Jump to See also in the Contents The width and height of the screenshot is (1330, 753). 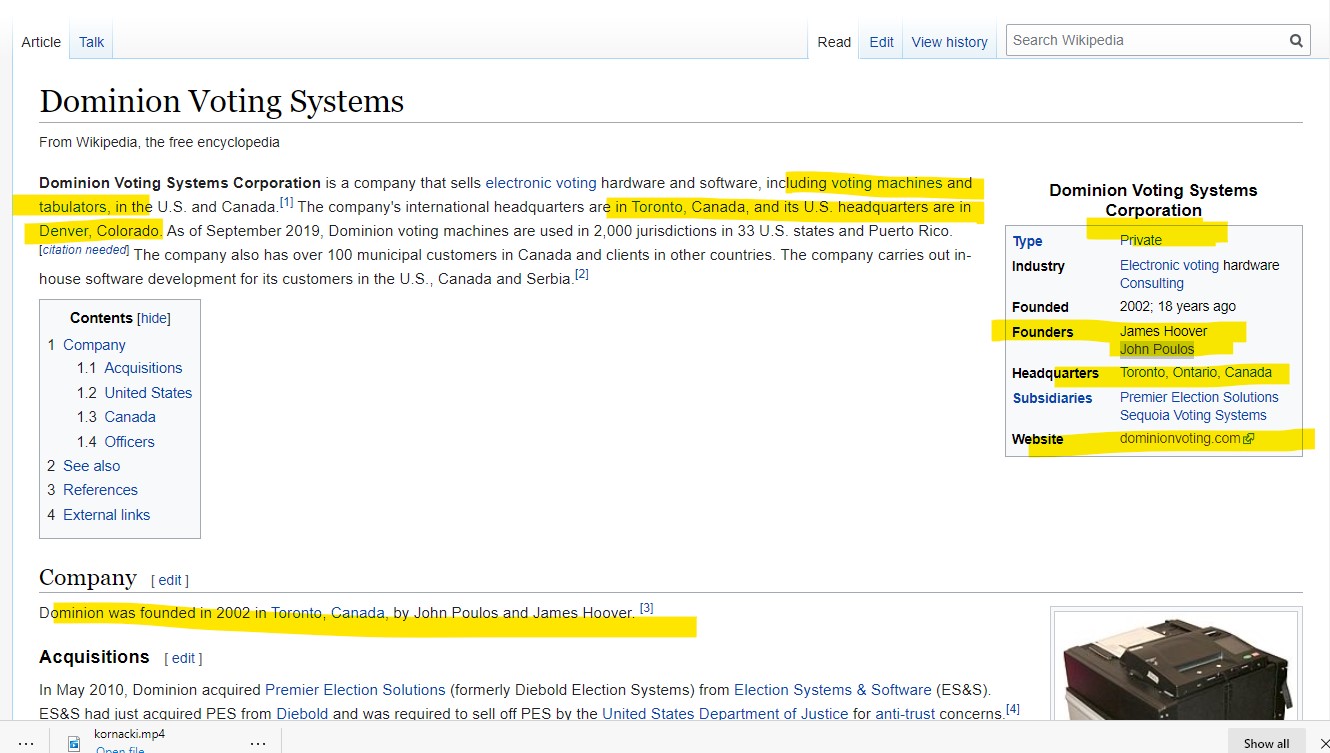91,466
